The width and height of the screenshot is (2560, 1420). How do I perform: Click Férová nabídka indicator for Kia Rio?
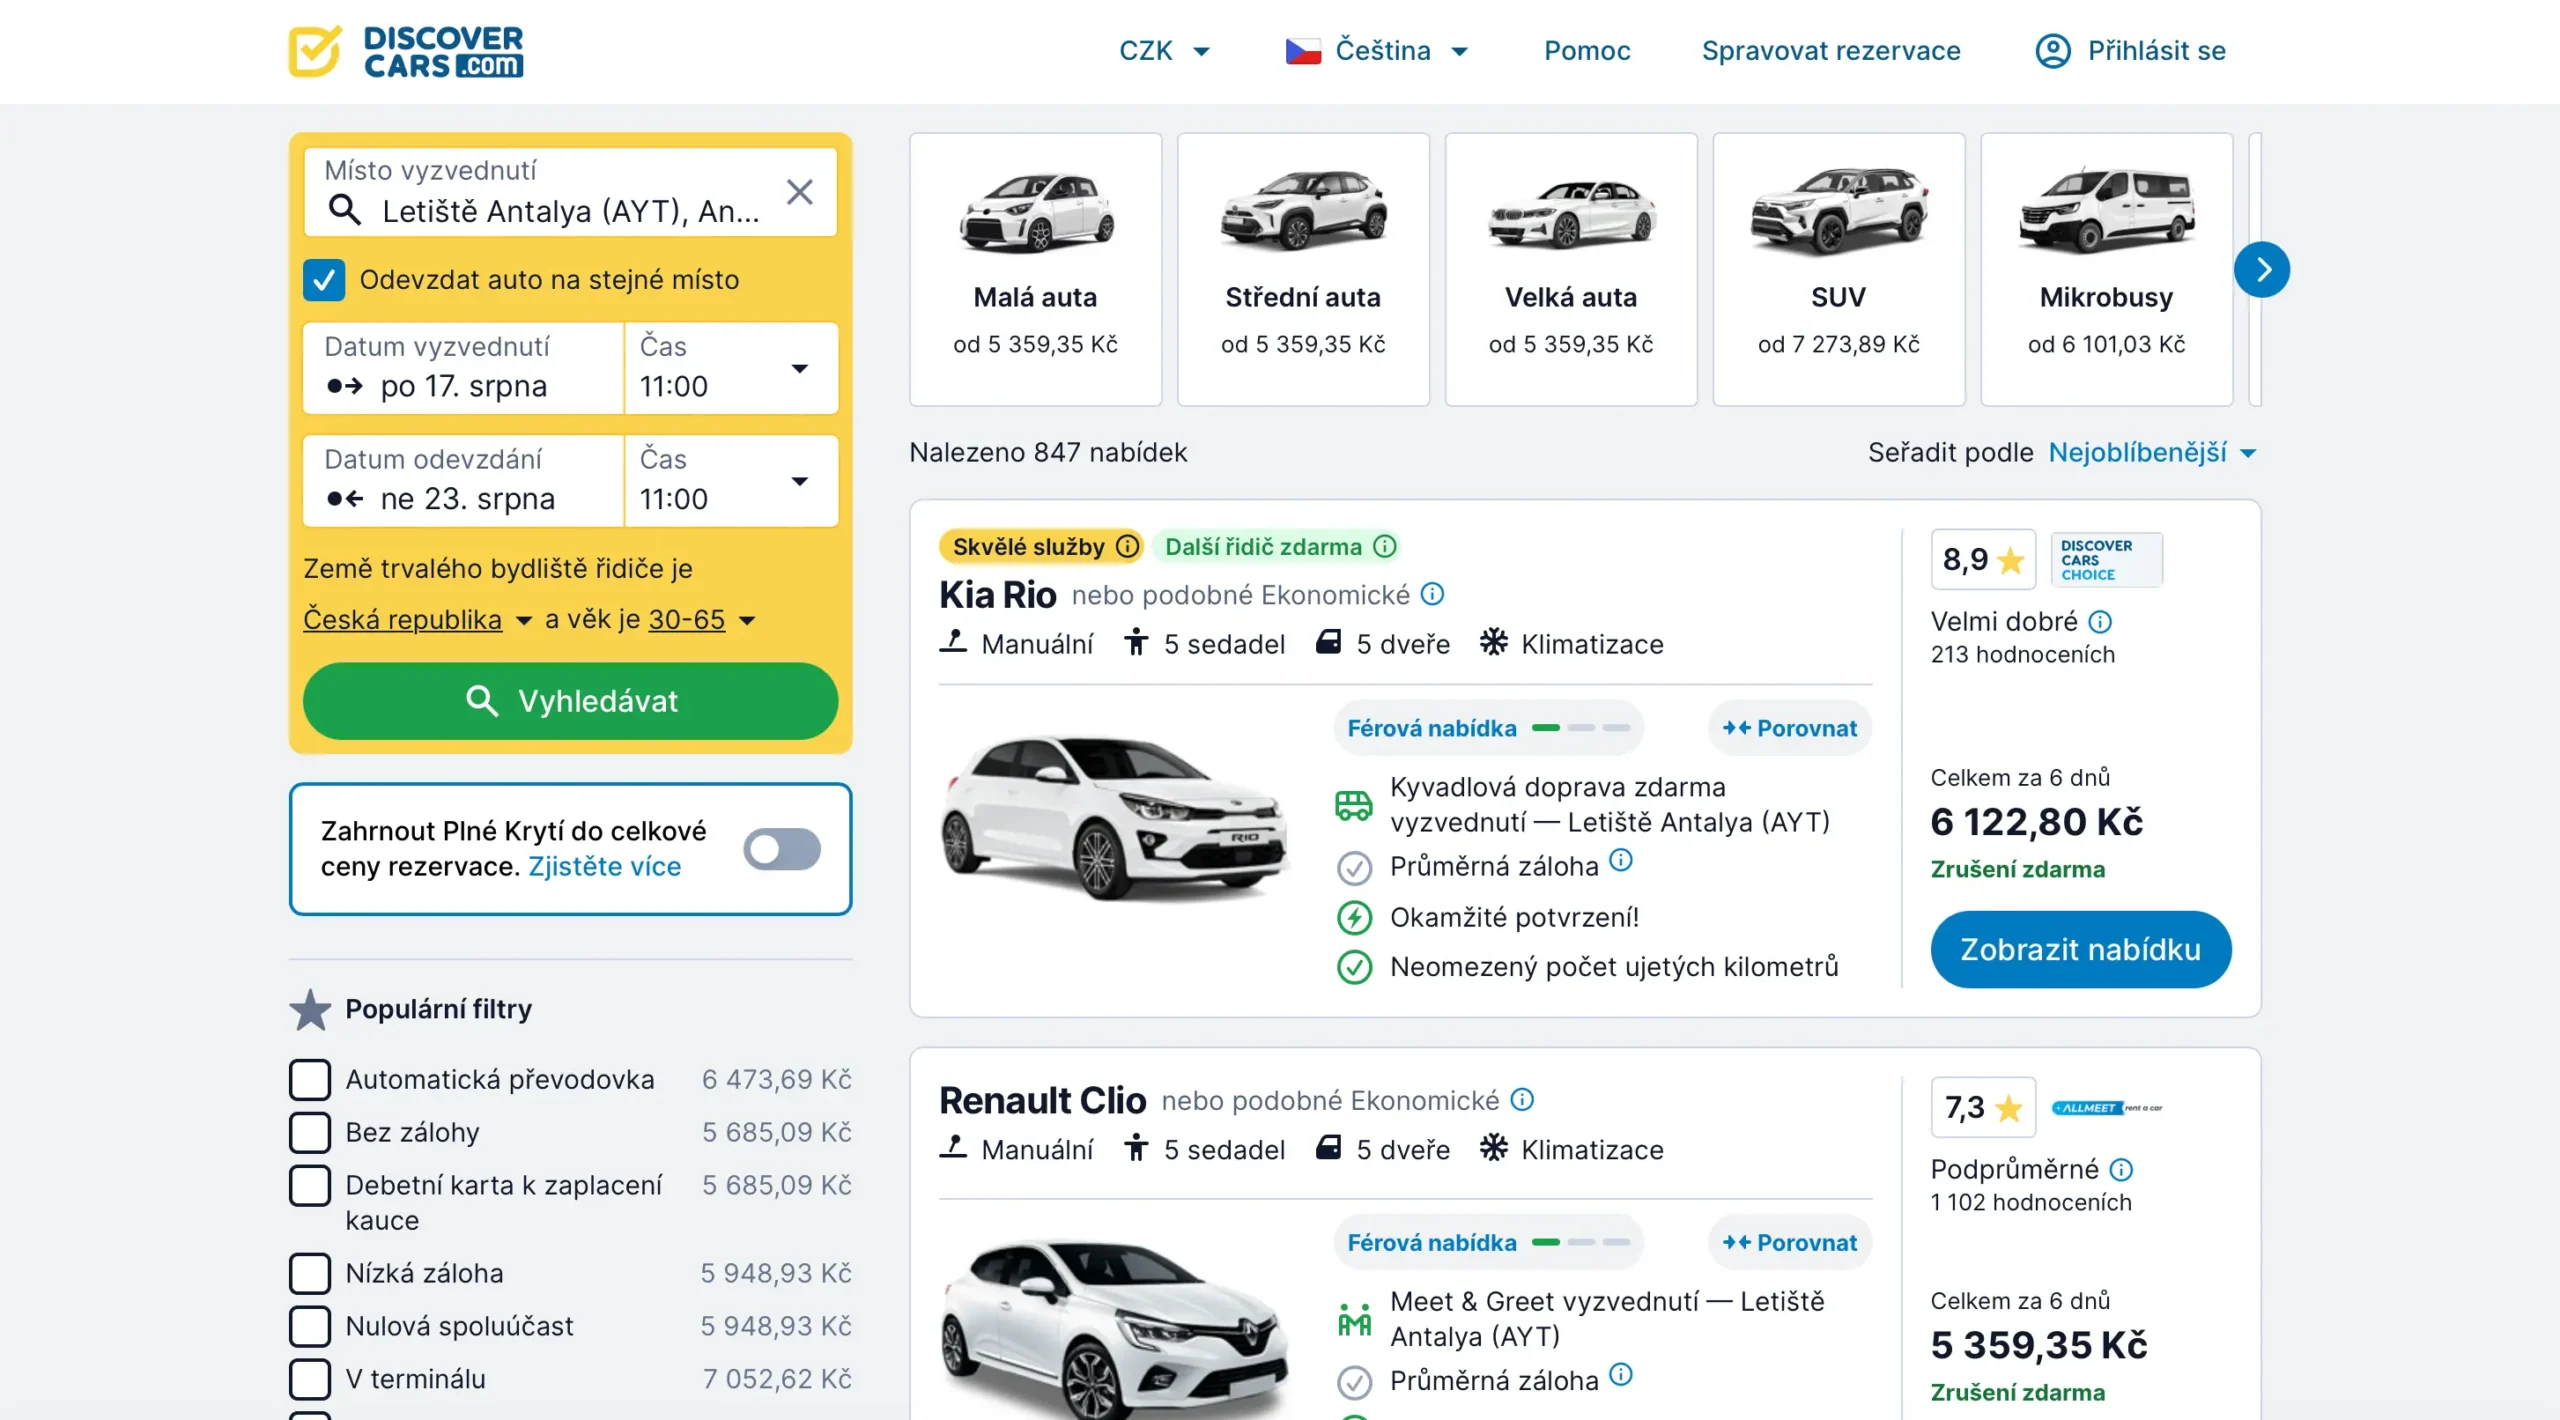(x=1488, y=728)
